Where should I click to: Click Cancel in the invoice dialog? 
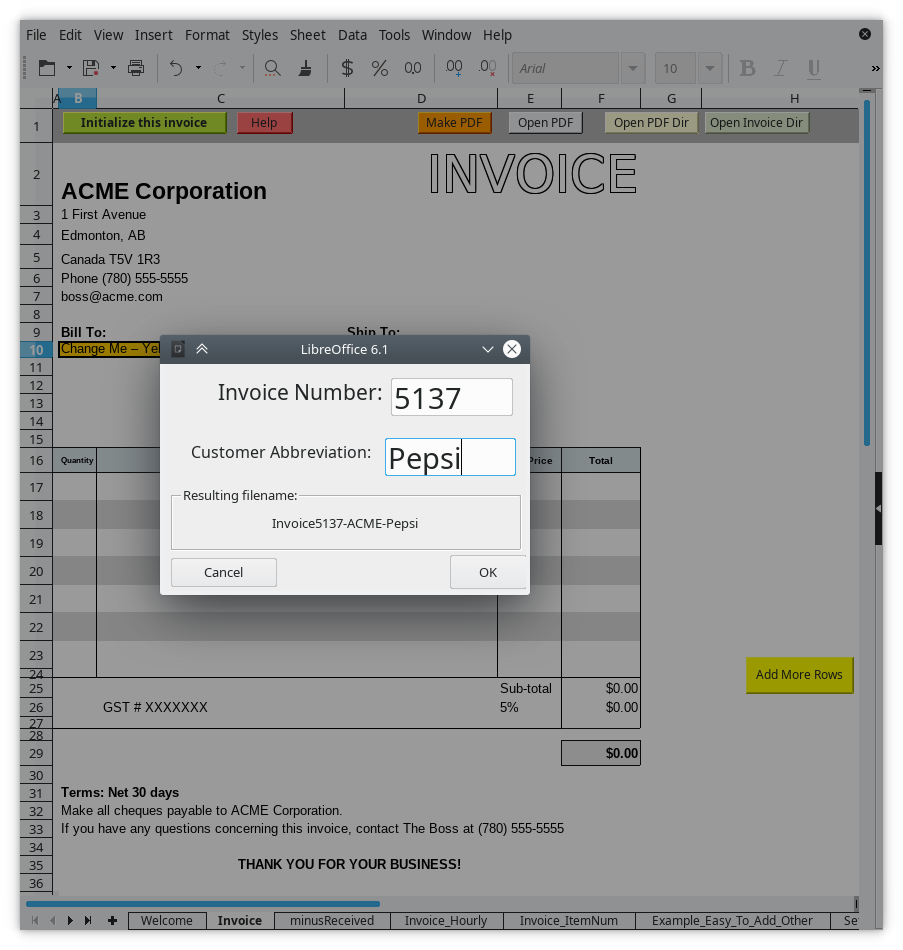coord(224,573)
